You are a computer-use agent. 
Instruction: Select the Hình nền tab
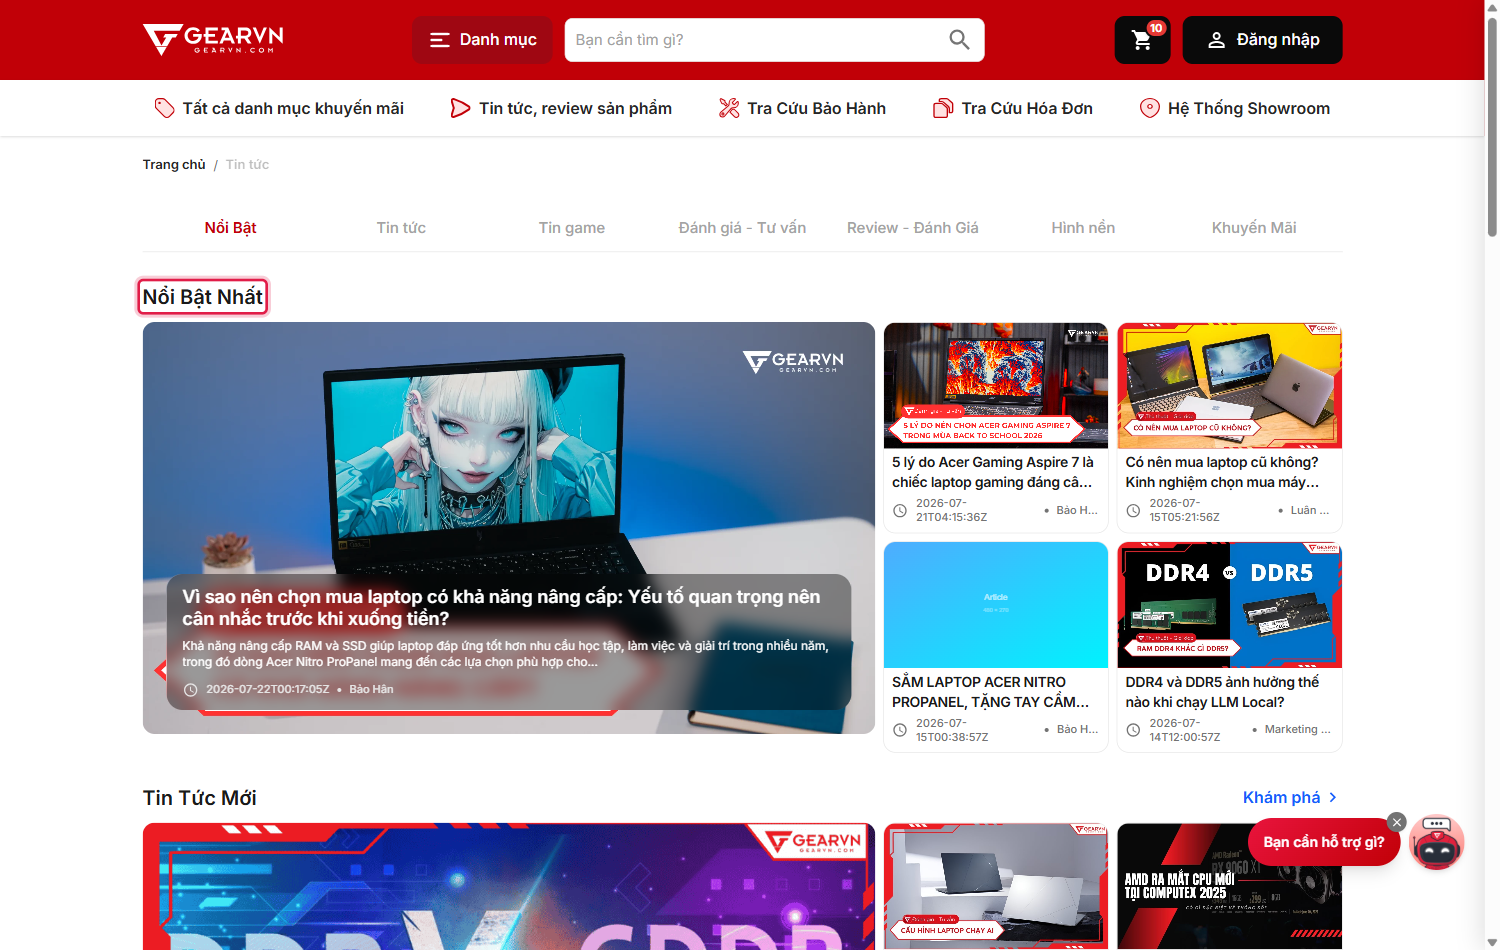[1083, 228]
